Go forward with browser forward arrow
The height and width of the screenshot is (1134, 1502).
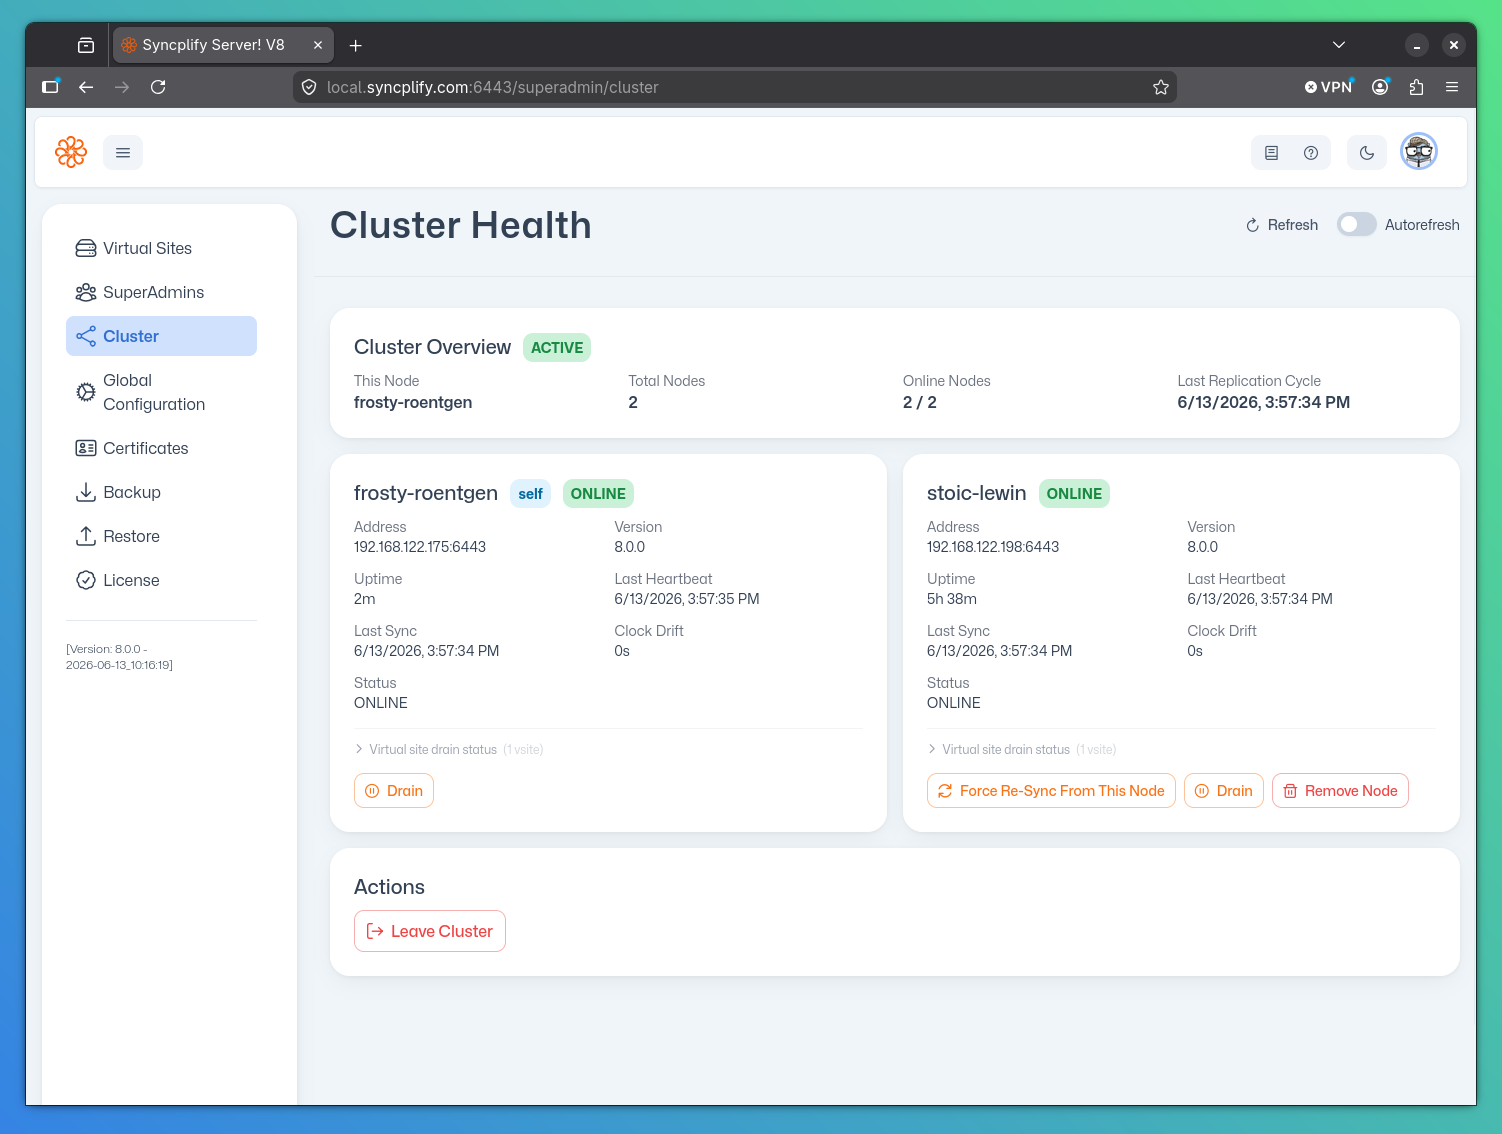point(122,87)
